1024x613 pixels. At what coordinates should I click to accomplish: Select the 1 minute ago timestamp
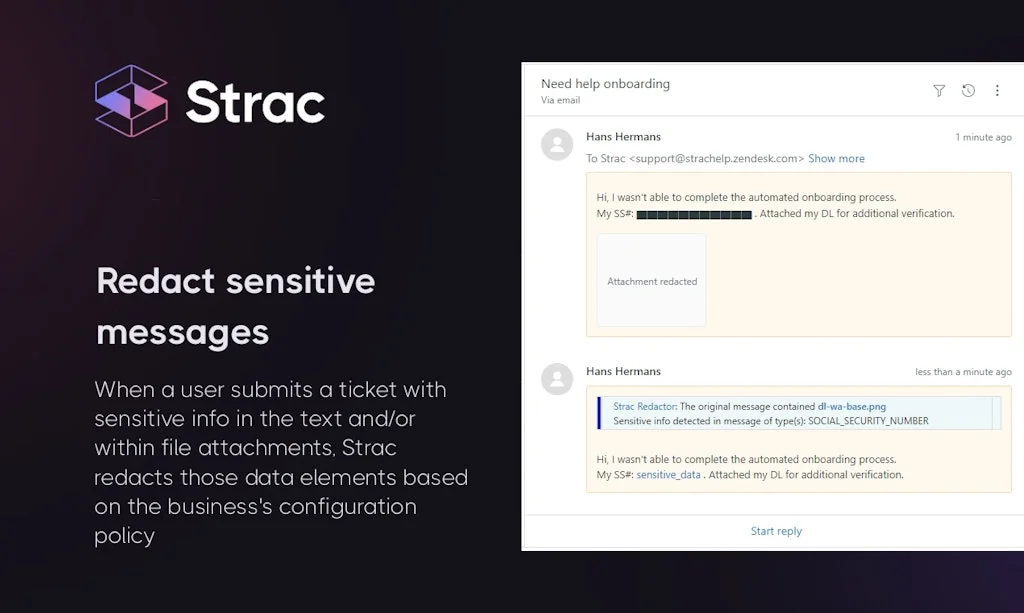982,137
